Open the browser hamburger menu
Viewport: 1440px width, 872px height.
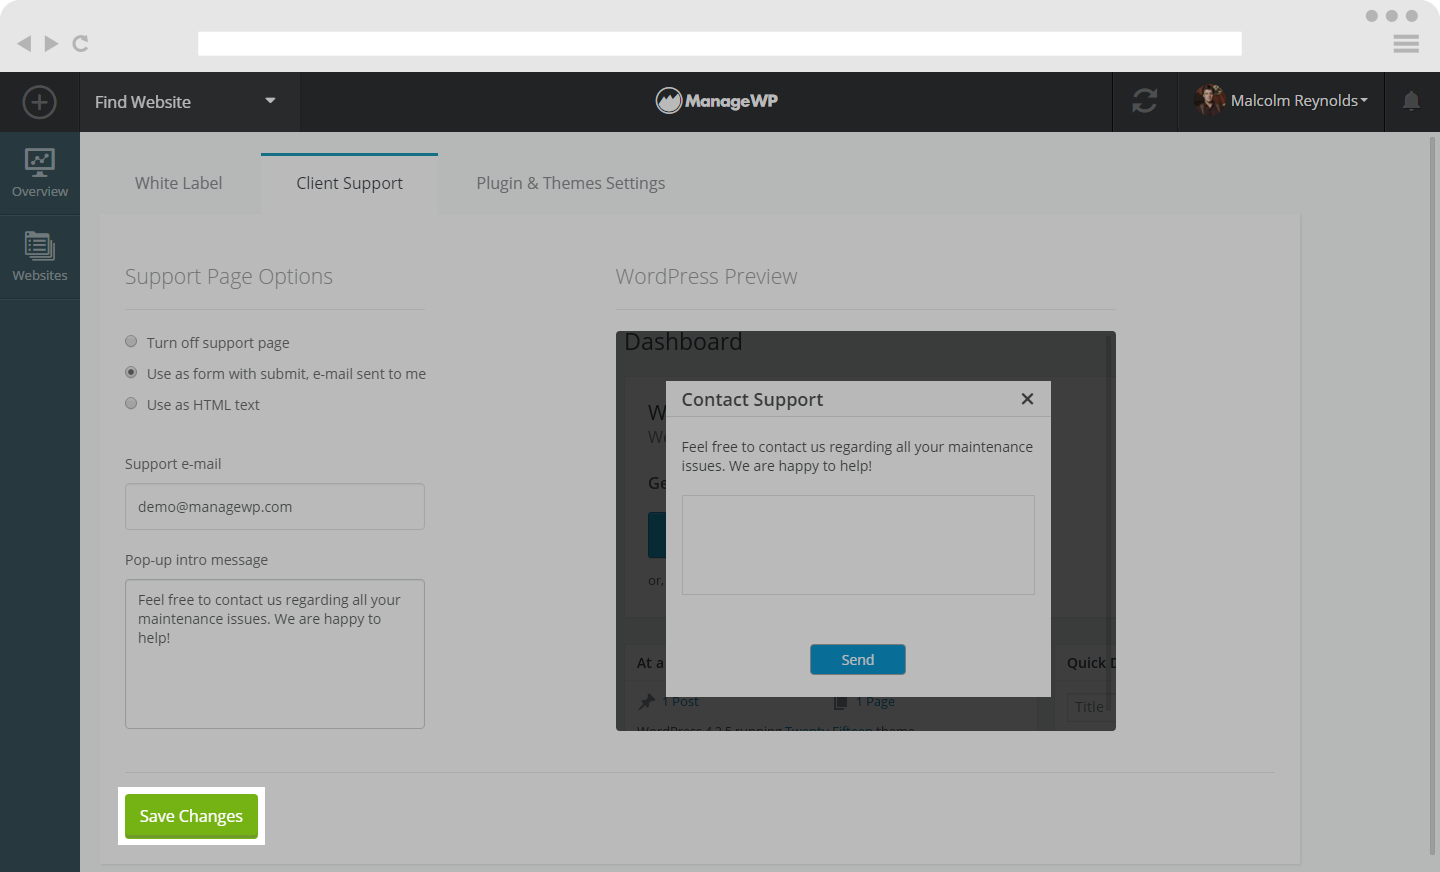click(x=1406, y=43)
